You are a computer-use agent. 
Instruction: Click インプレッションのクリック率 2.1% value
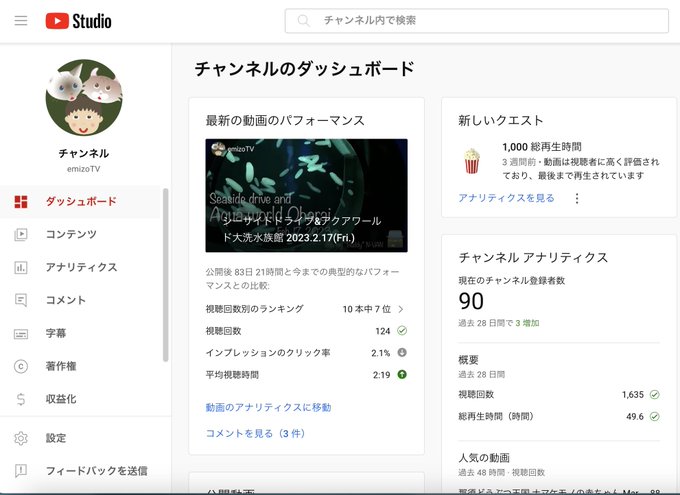tap(381, 353)
